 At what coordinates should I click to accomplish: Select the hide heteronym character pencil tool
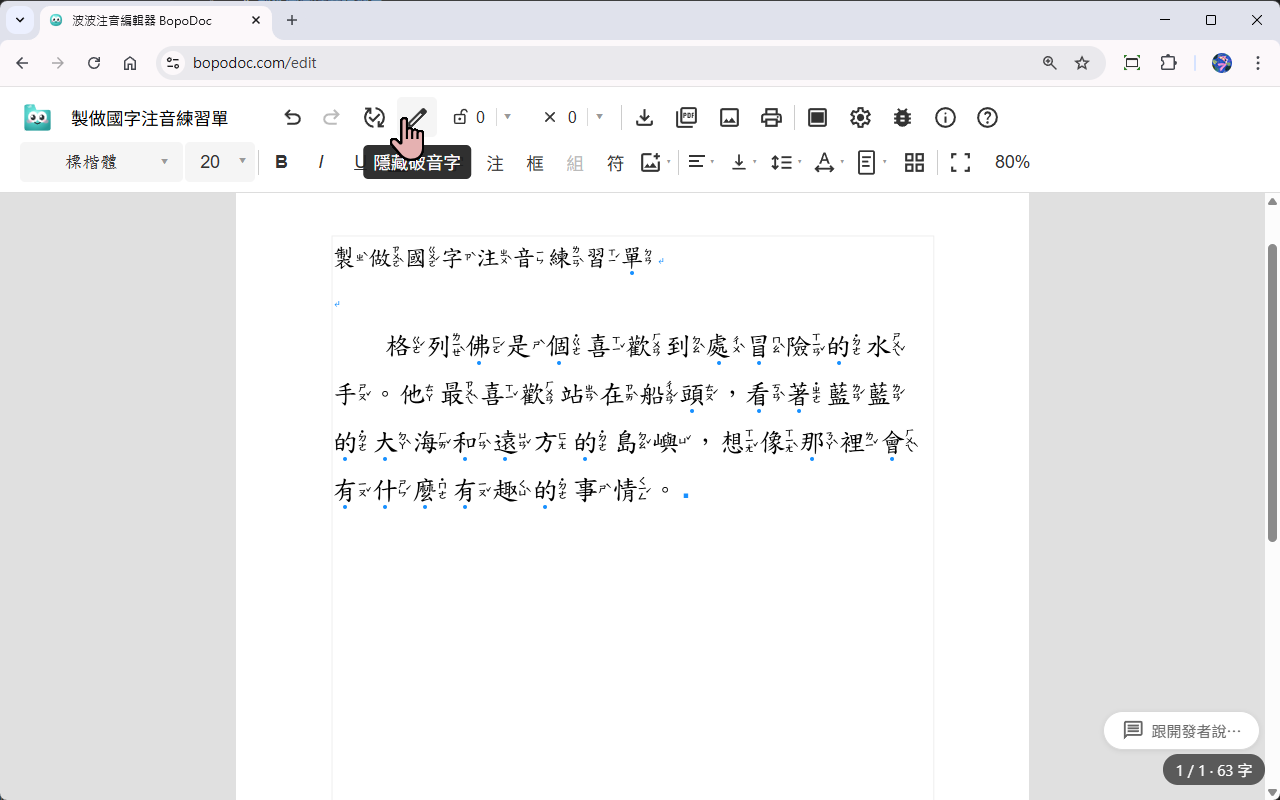pos(415,117)
